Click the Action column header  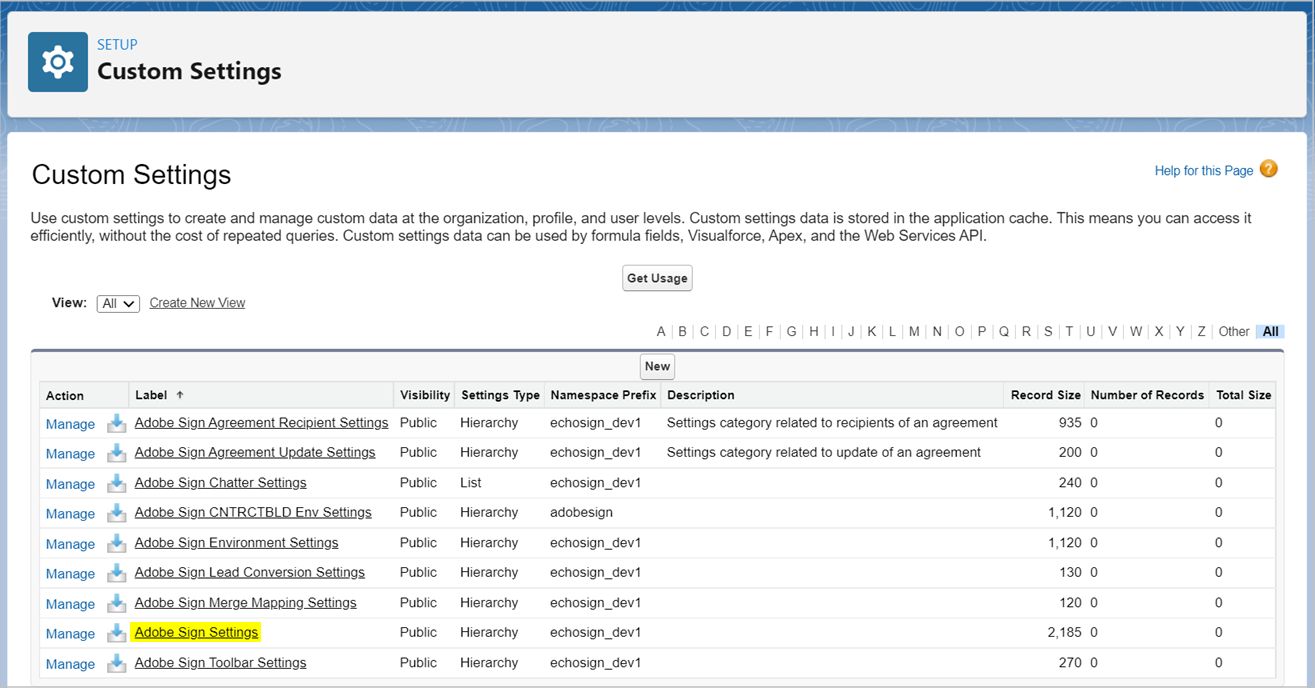(x=65, y=395)
